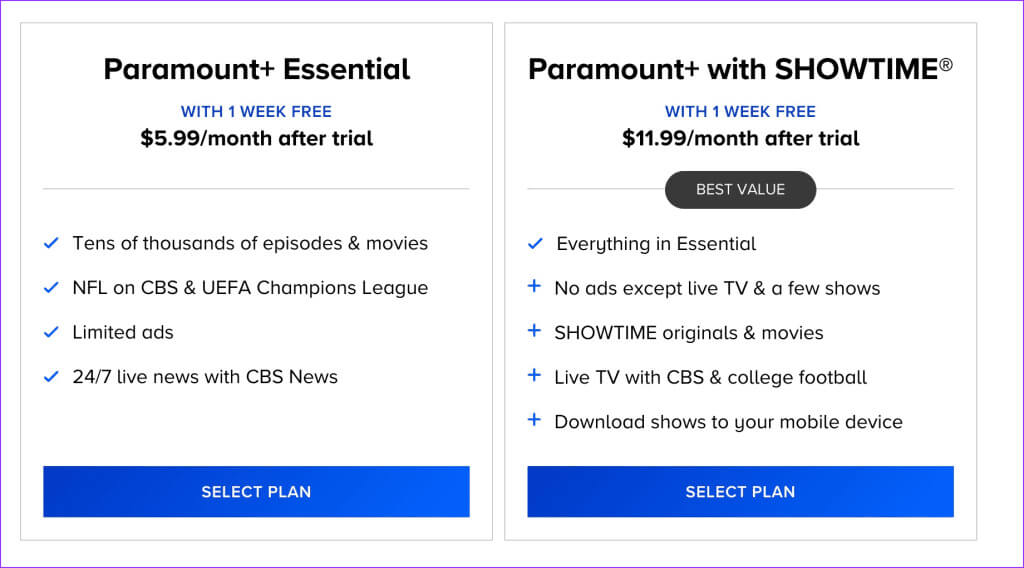This screenshot has width=1024, height=568.
Task: Click plus icon beside SHOWTIME originals & movies
Action: point(534,331)
